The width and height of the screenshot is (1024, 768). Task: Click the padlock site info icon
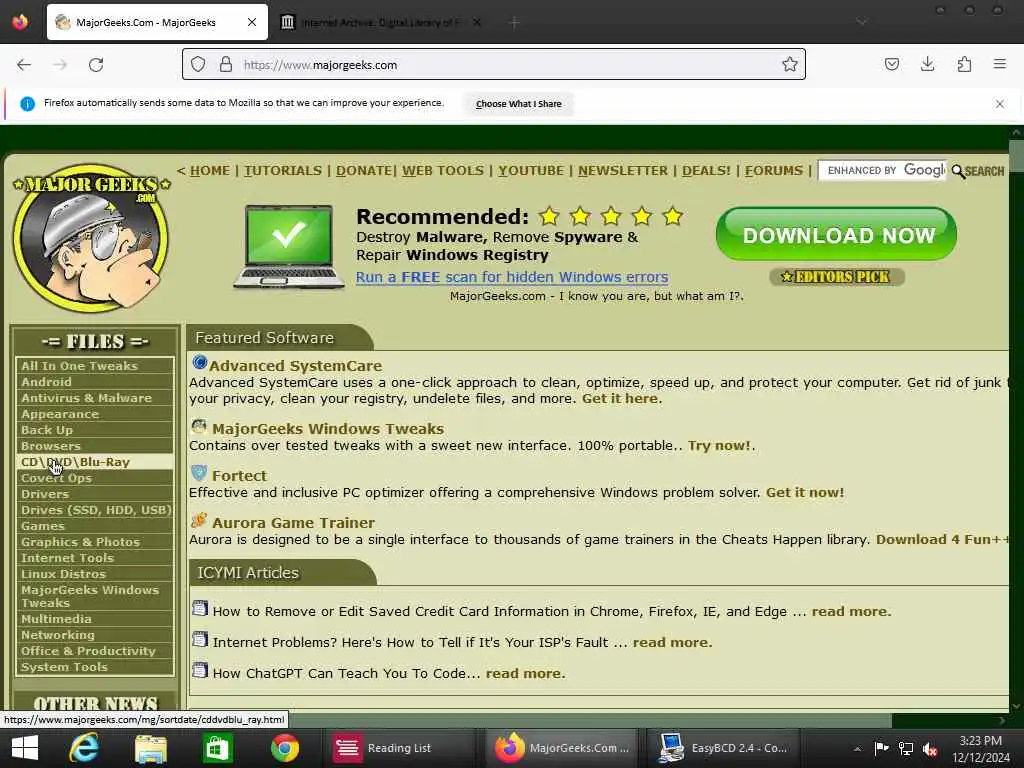[x=226, y=65]
